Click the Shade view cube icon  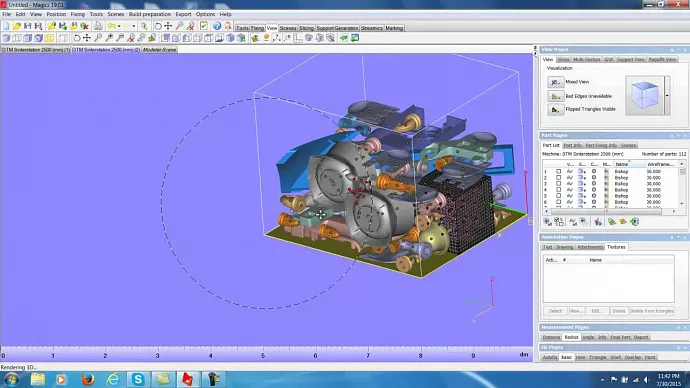coord(6,38)
